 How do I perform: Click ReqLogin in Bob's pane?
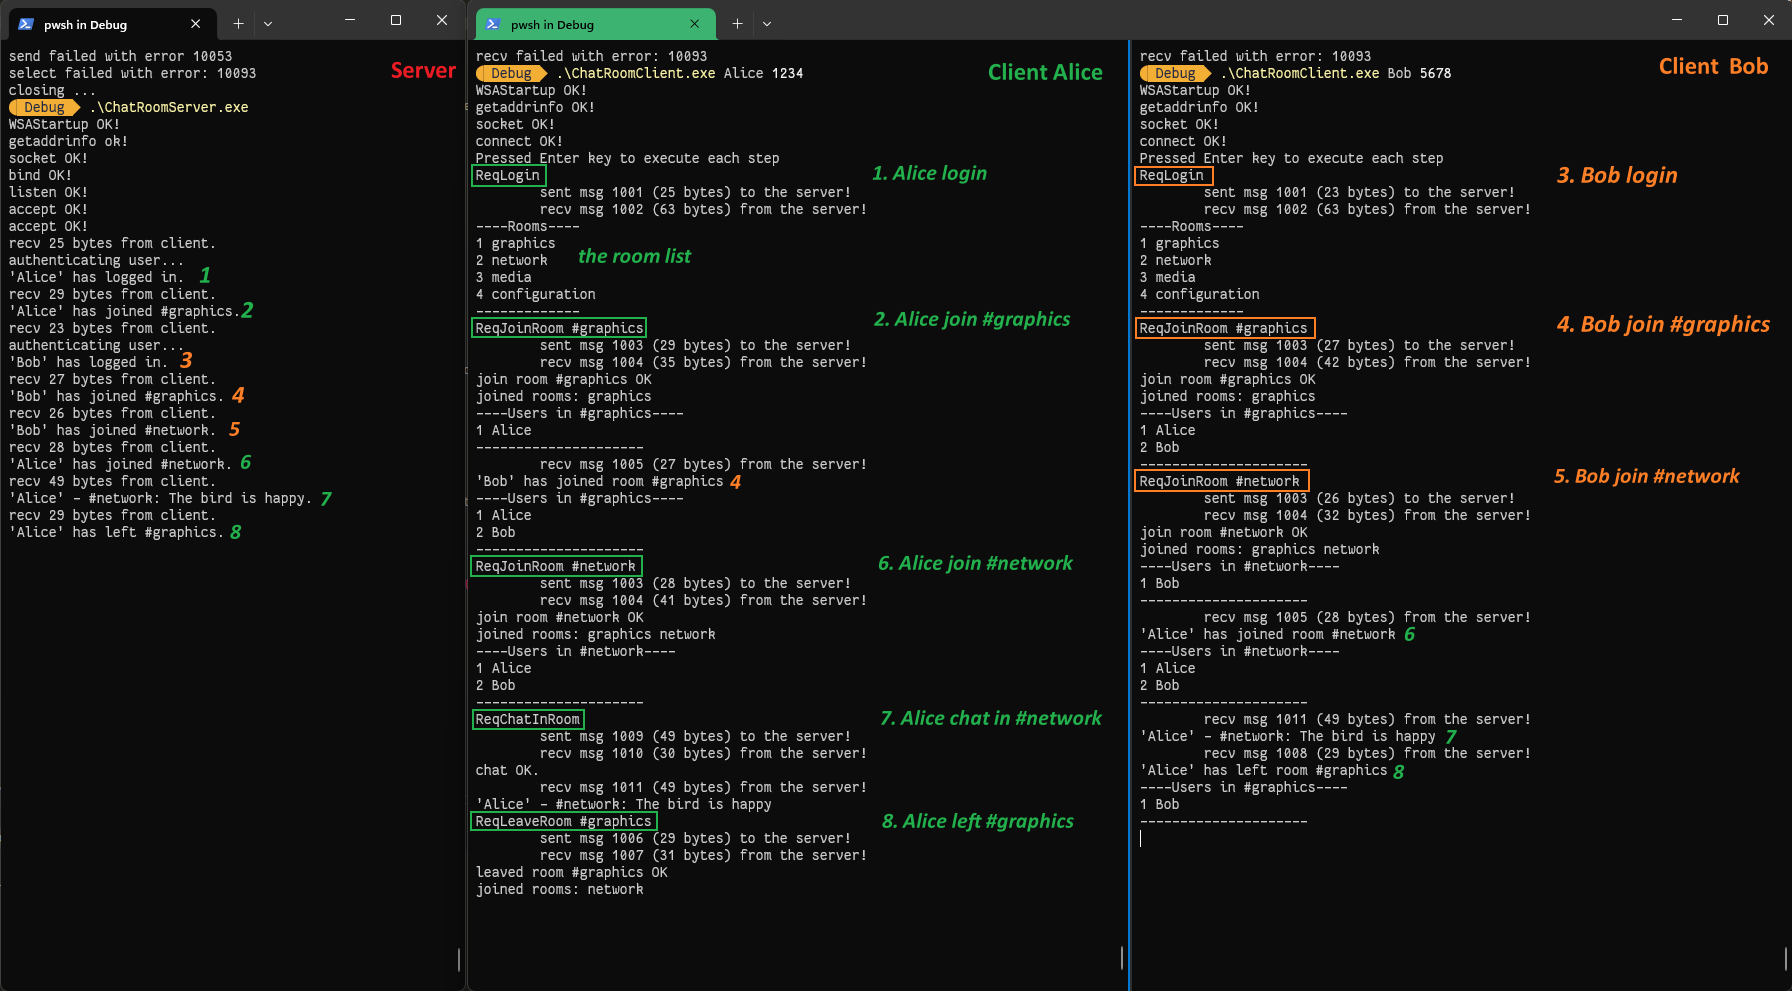[1172, 175]
